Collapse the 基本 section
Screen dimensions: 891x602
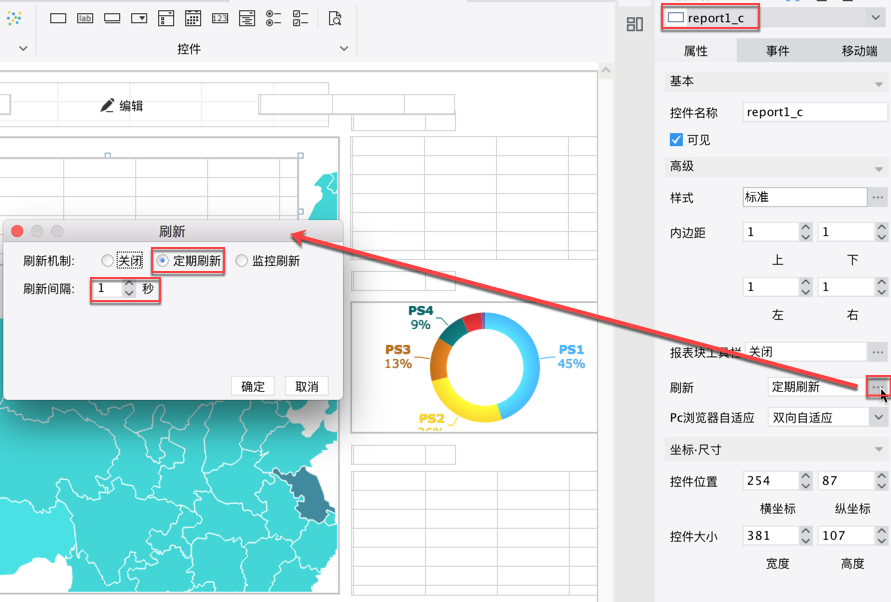tap(878, 84)
